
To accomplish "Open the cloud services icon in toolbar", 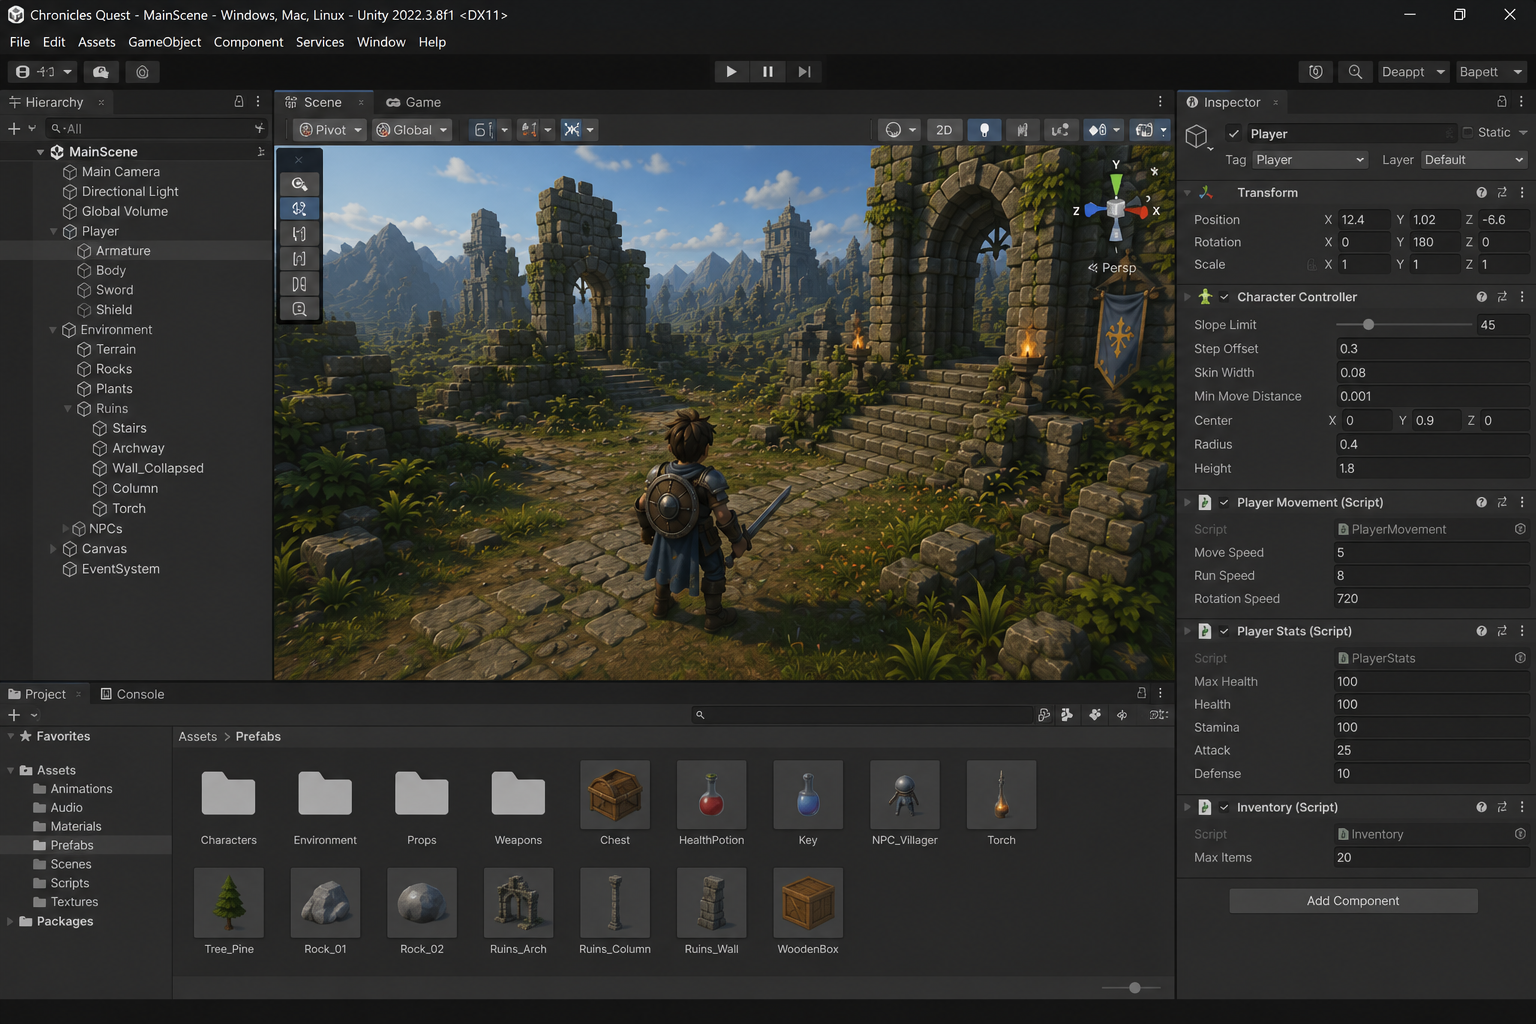I will tap(101, 72).
